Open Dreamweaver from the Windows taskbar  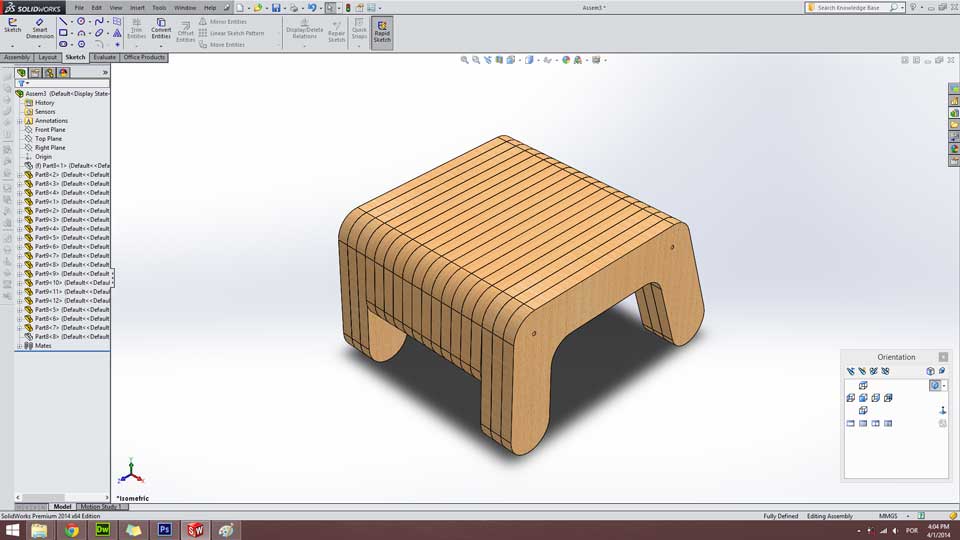(103, 530)
